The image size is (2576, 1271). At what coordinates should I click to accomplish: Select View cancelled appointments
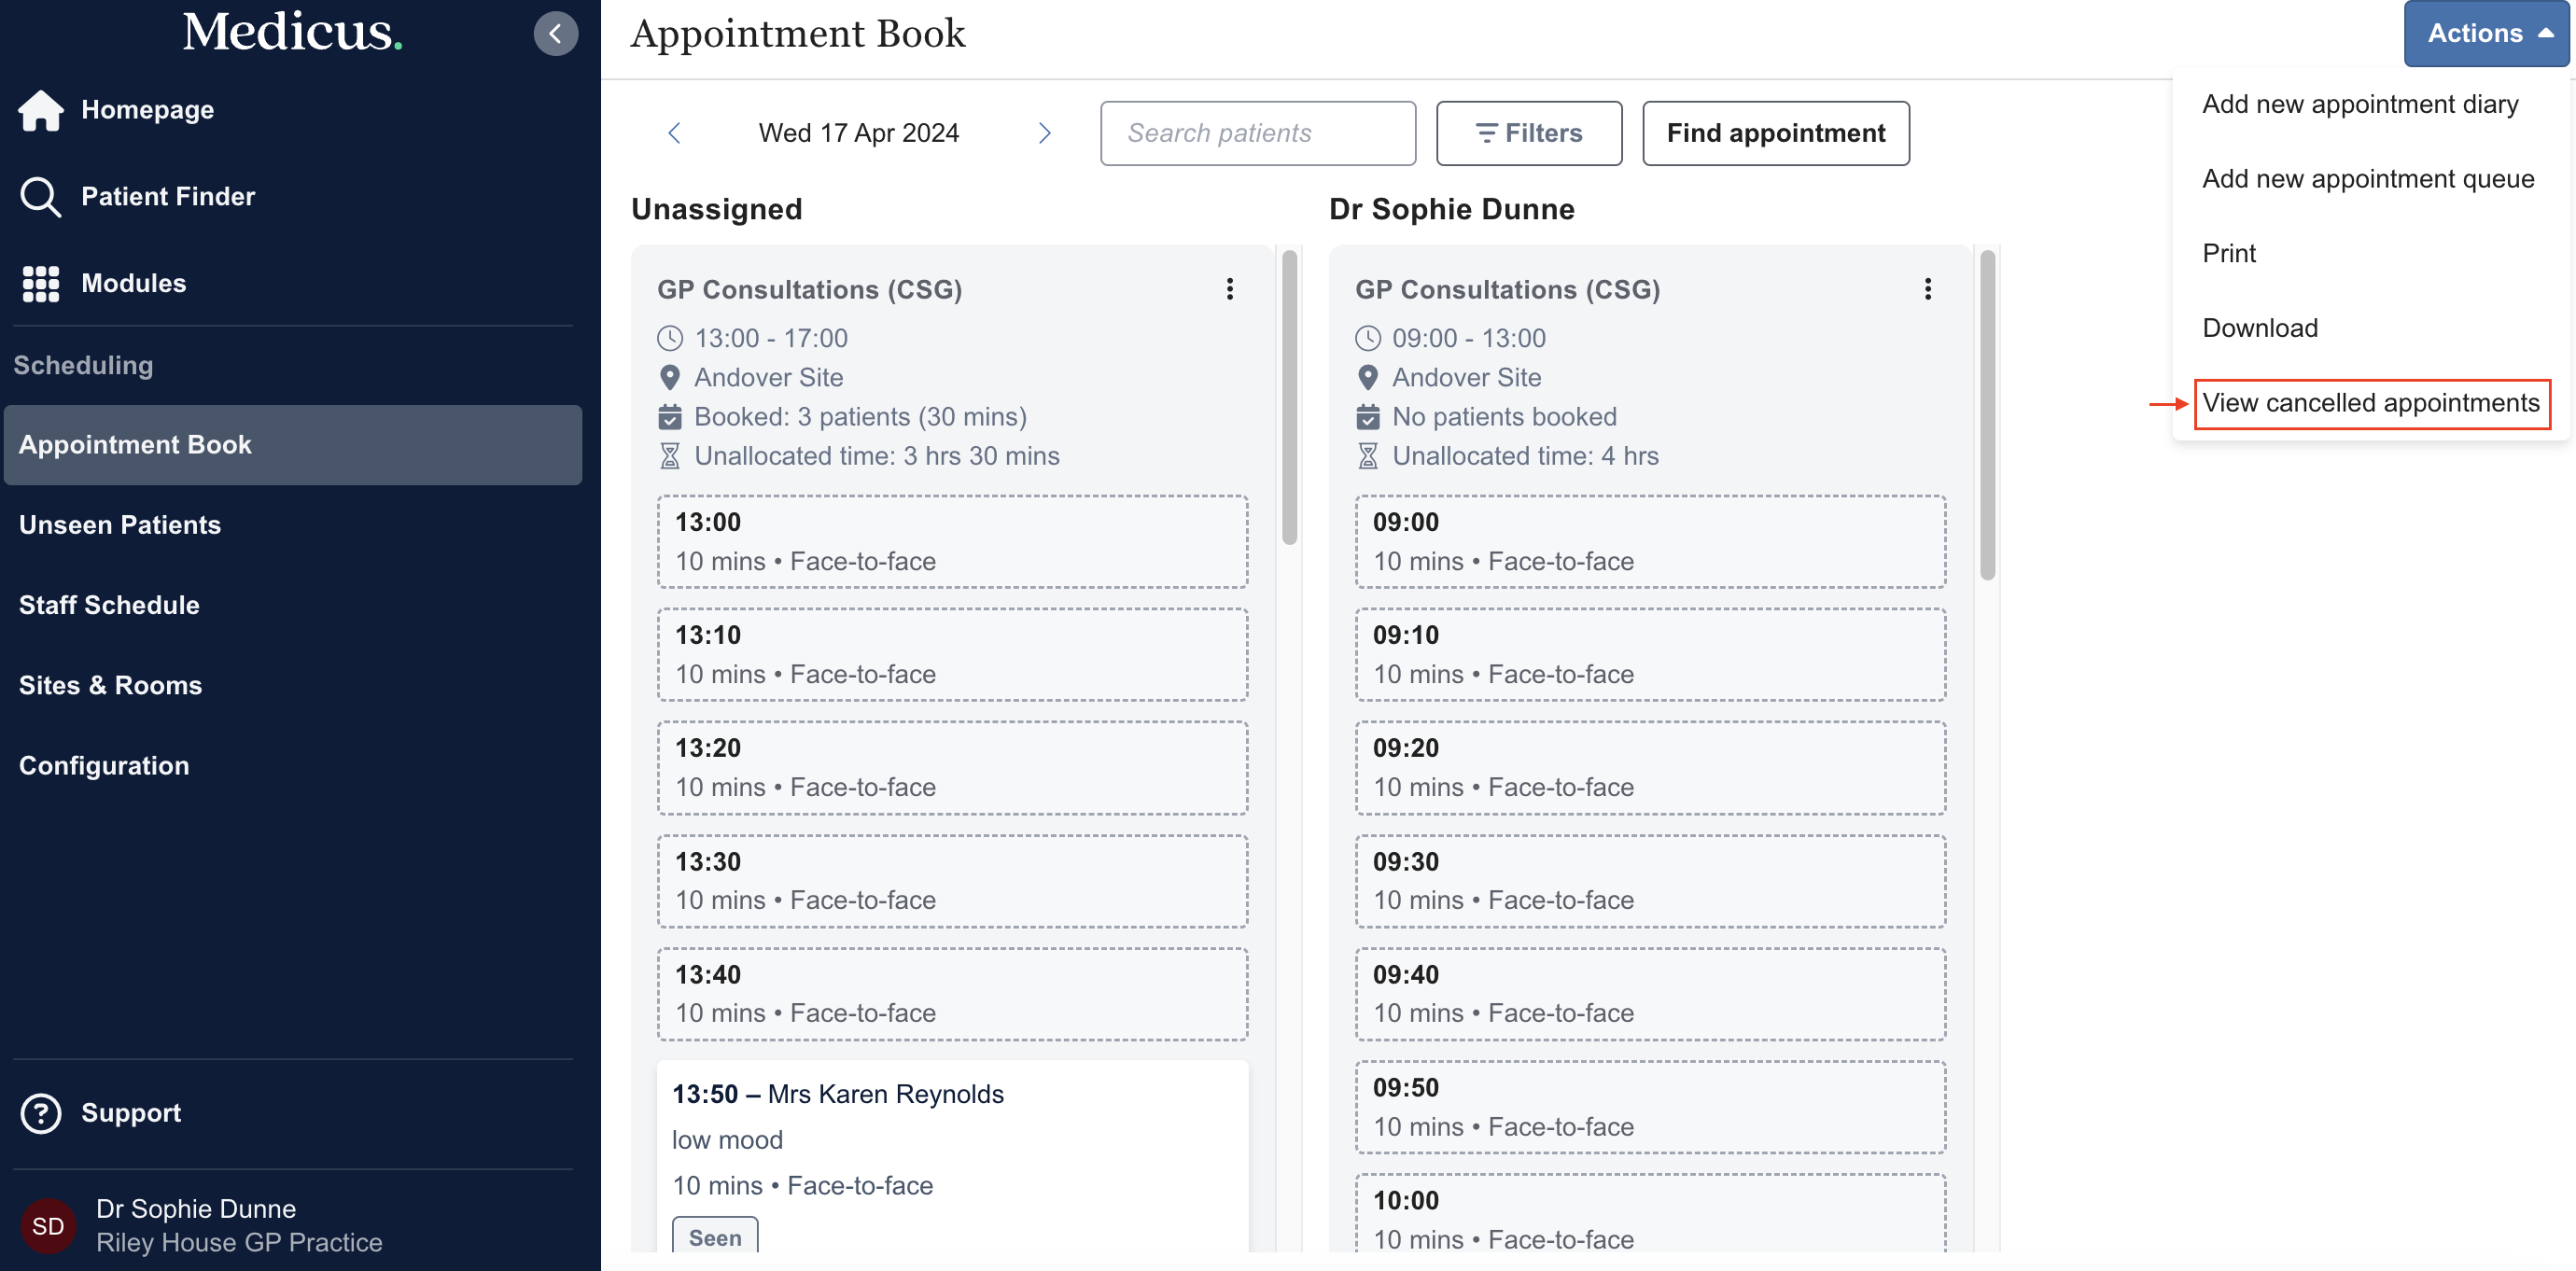(2370, 404)
